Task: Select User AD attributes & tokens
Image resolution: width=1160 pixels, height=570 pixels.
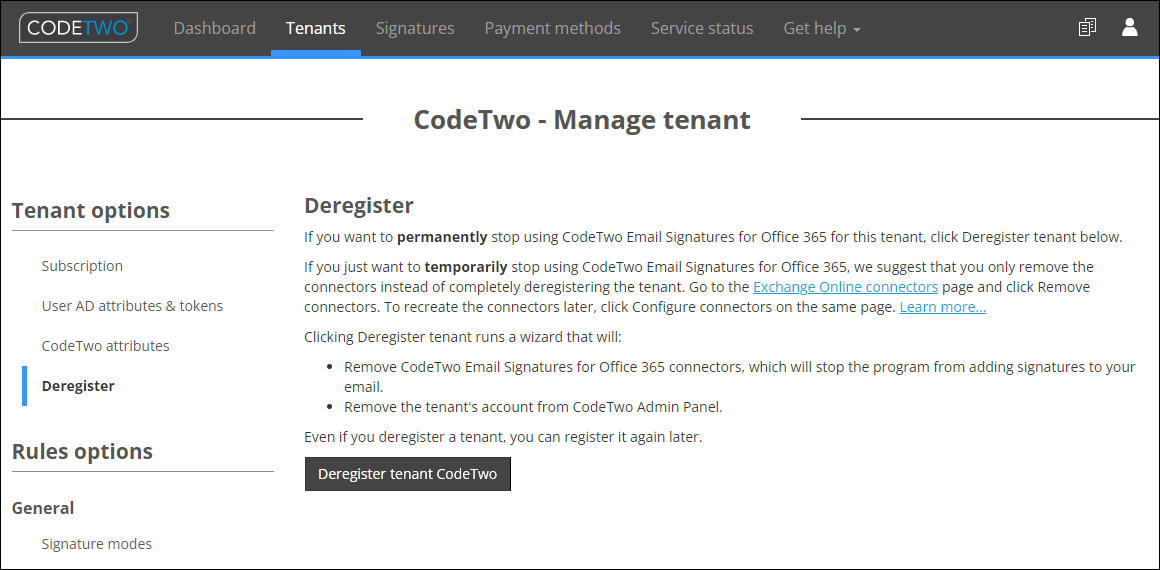Action: coord(132,306)
